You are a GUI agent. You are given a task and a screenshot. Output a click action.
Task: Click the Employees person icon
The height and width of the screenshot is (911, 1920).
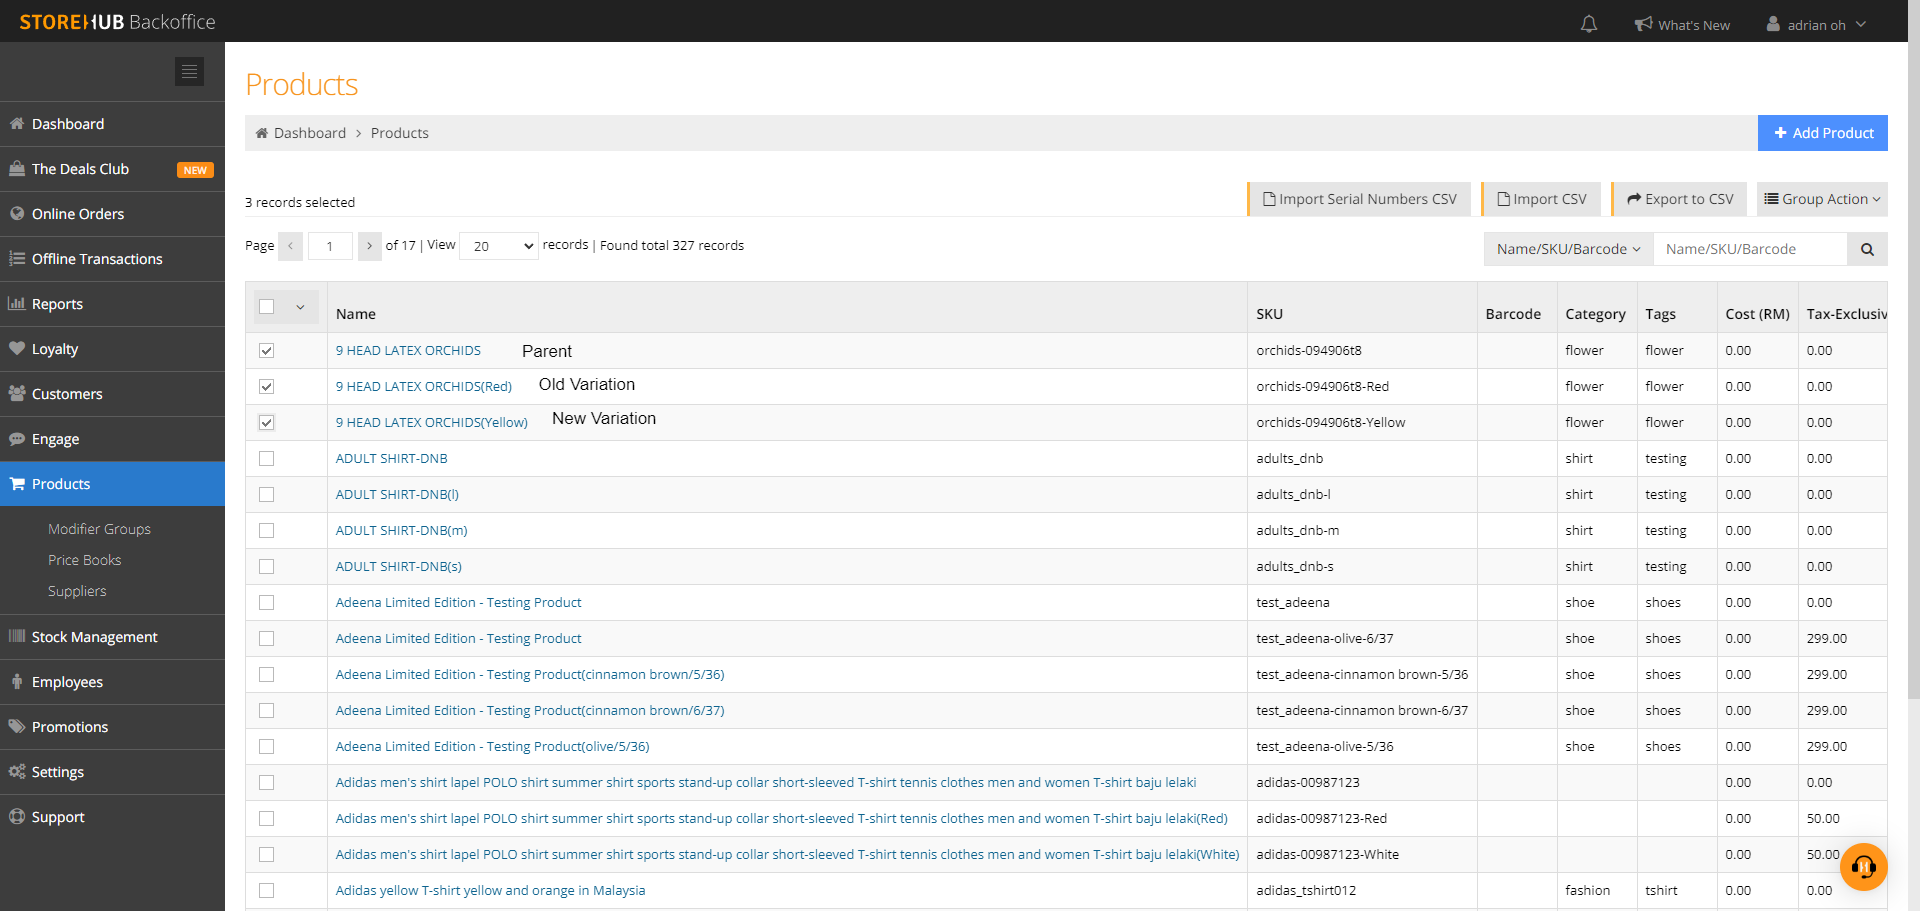(x=17, y=682)
